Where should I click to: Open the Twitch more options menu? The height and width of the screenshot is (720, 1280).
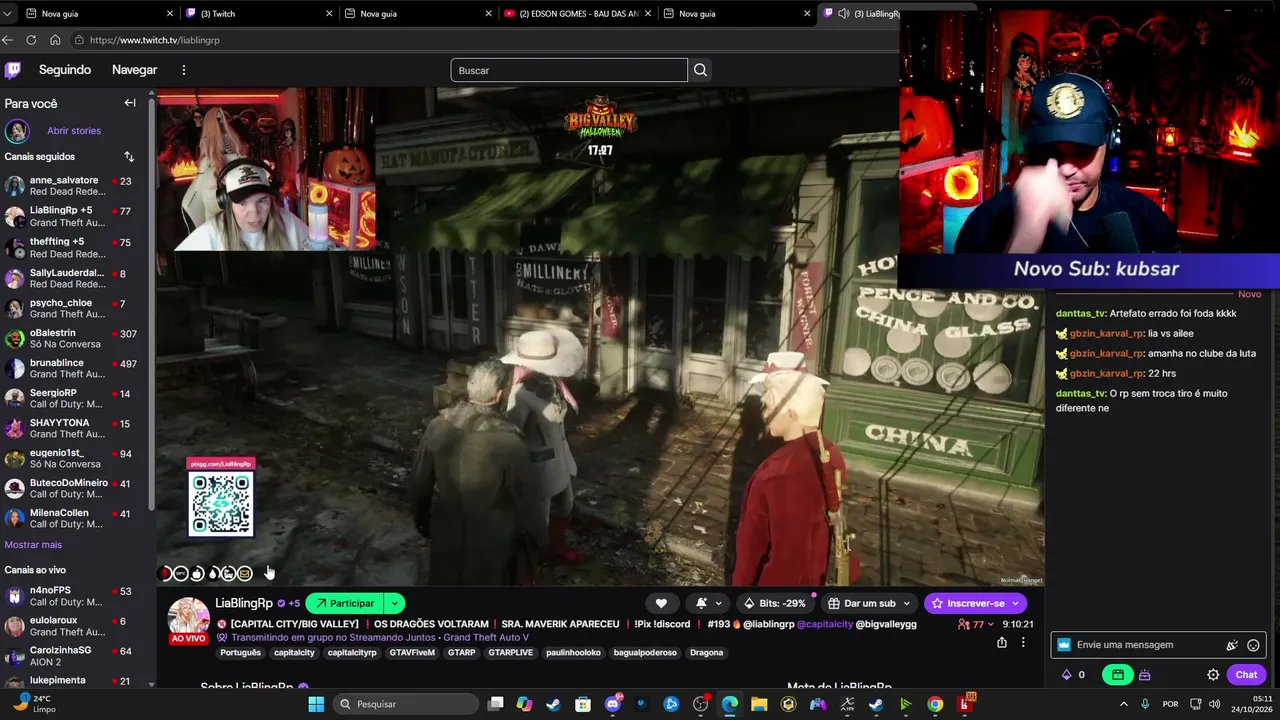pyautogui.click(x=184, y=70)
